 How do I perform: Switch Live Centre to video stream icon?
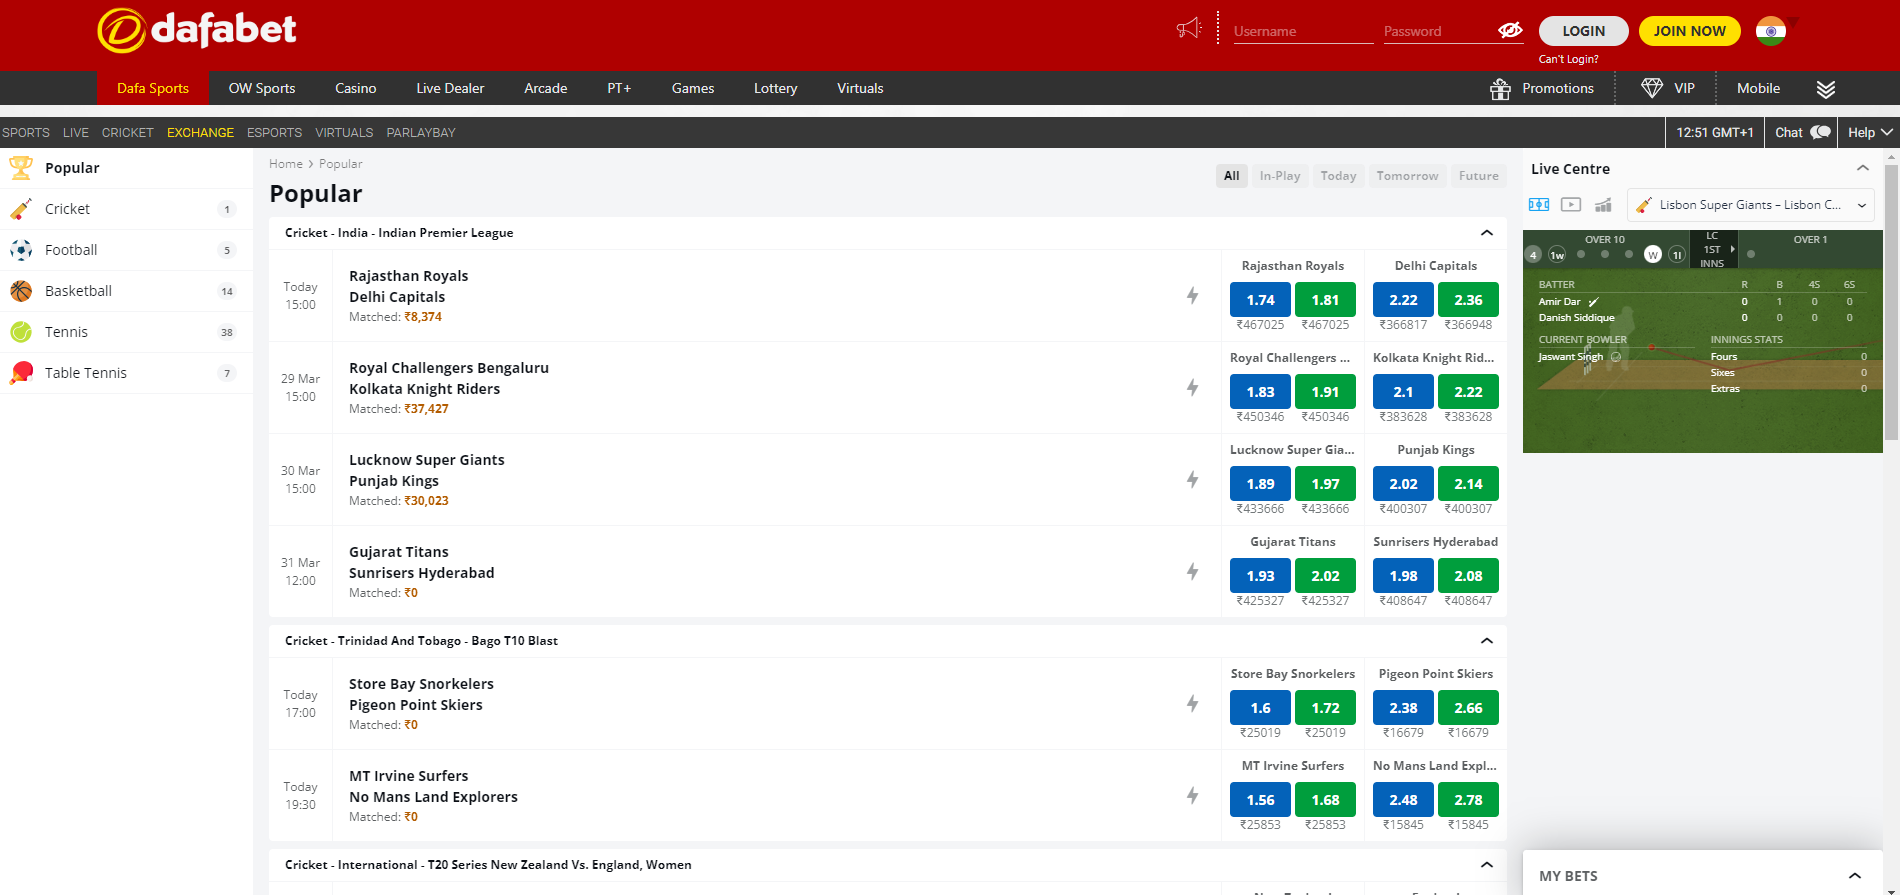point(1571,205)
